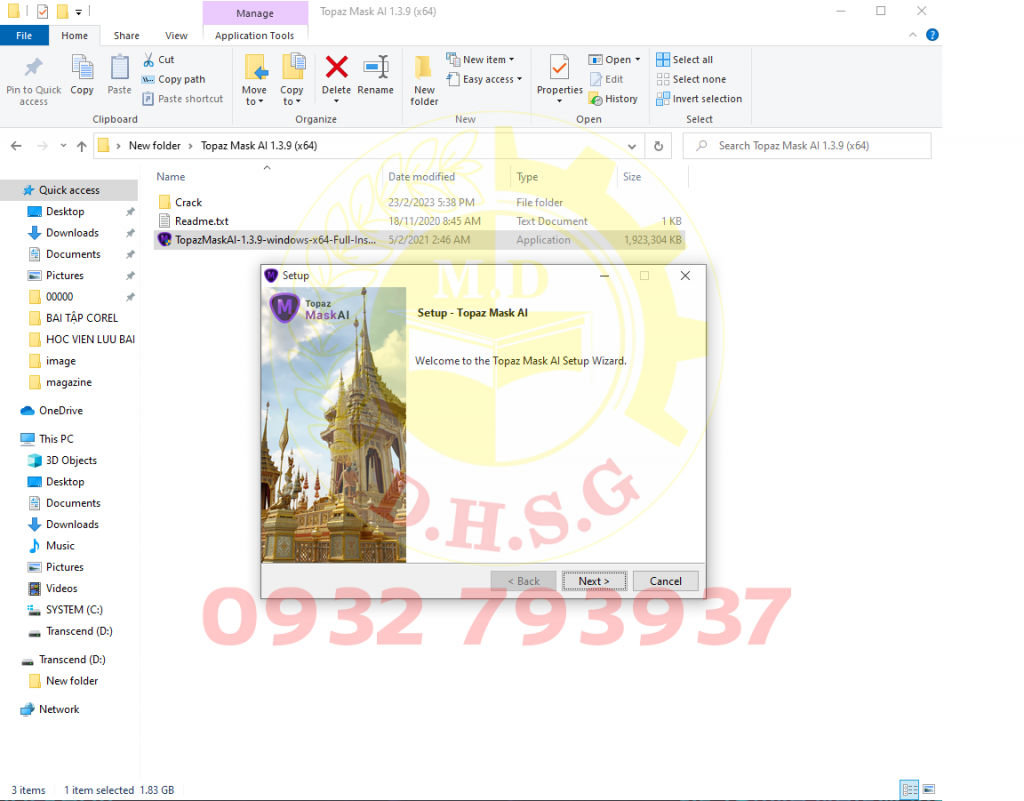Open the Explorer Help question mark

coord(933,35)
